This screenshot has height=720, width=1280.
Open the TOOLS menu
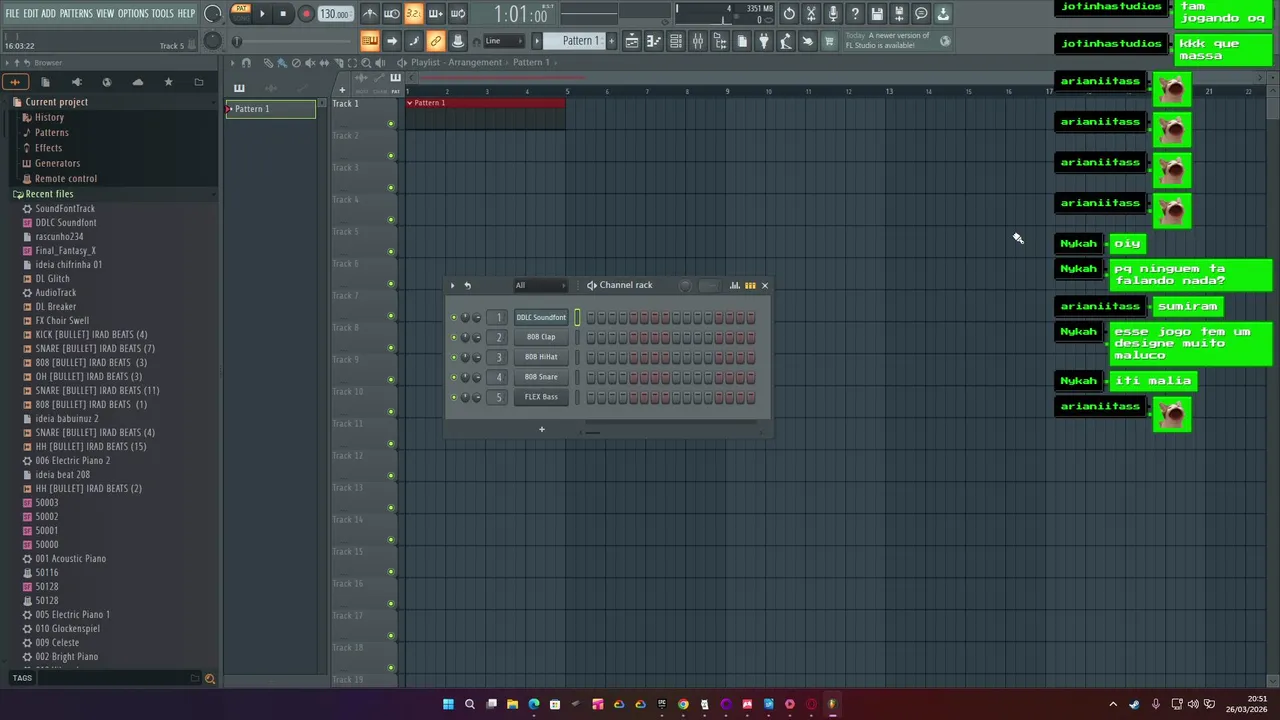[163, 13]
